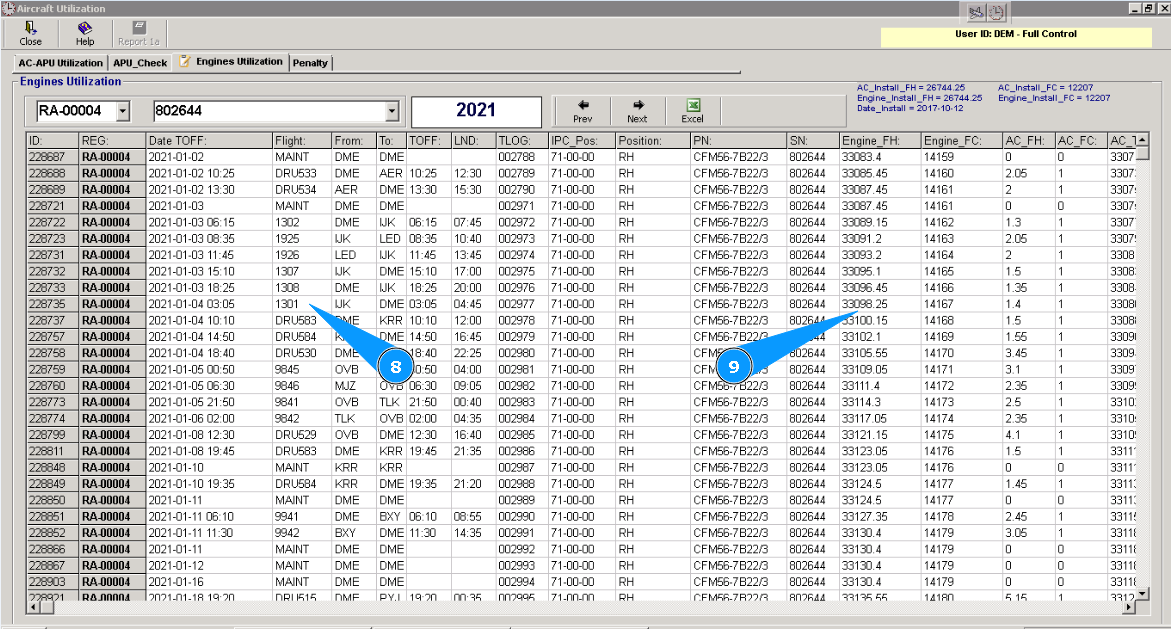The image size is (1171, 630).
Task: Switch to the AC-APU Utilization tab
Action: [x=60, y=63]
